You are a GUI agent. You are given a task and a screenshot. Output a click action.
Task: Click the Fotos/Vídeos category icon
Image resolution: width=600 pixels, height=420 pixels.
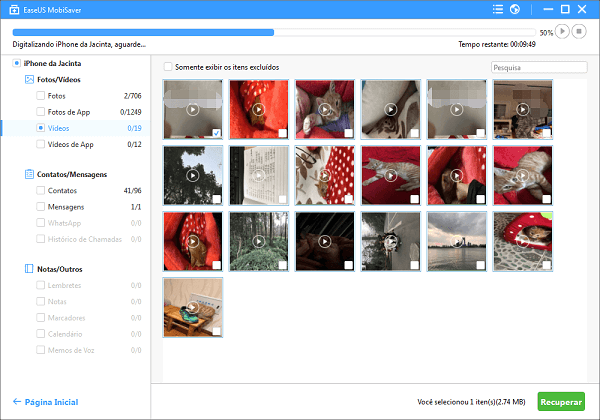pos(29,79)
